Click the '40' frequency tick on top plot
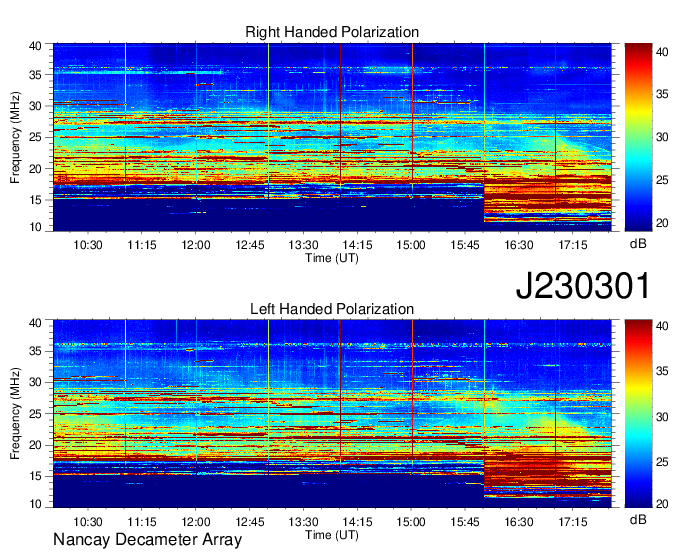The width and height of the screenshot is (680, 552). [x=36, y=46]
